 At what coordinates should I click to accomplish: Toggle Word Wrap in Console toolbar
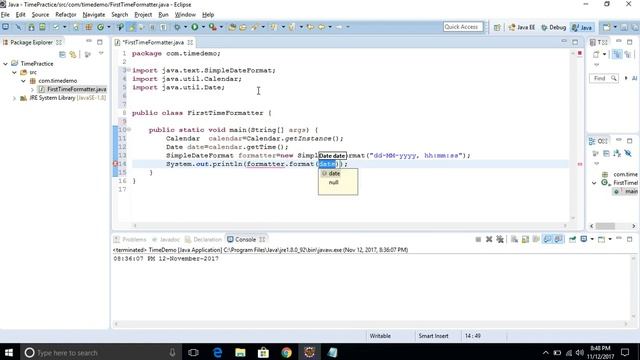[536, 239]
